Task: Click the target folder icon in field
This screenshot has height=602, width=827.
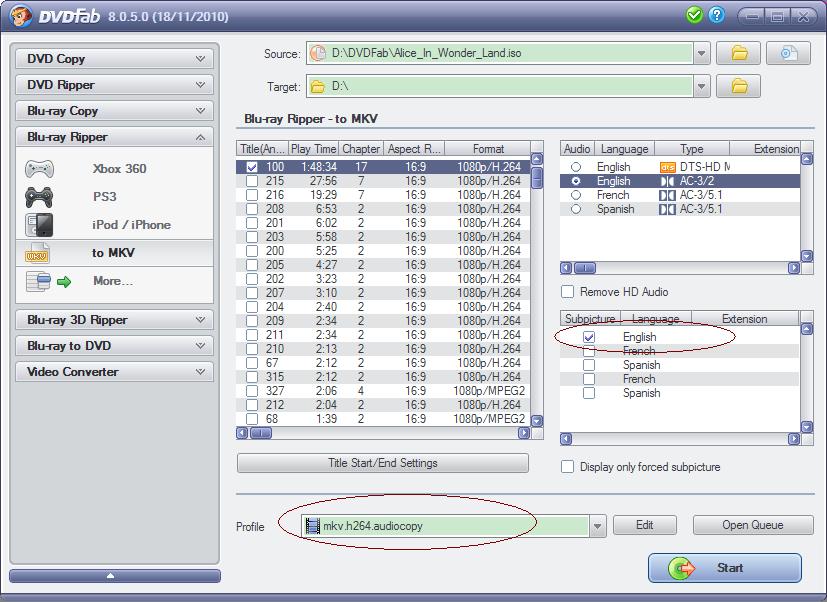Action: pos(318,87)
